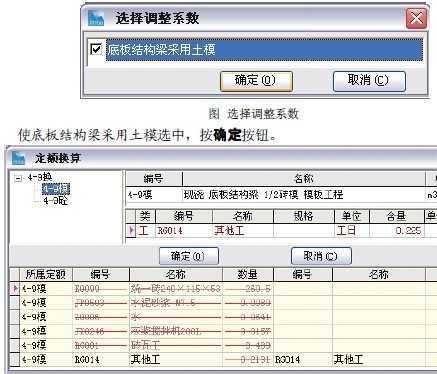The image size is (437, 374).
Task: Click the 规格 column header
Action: [303, 216]
